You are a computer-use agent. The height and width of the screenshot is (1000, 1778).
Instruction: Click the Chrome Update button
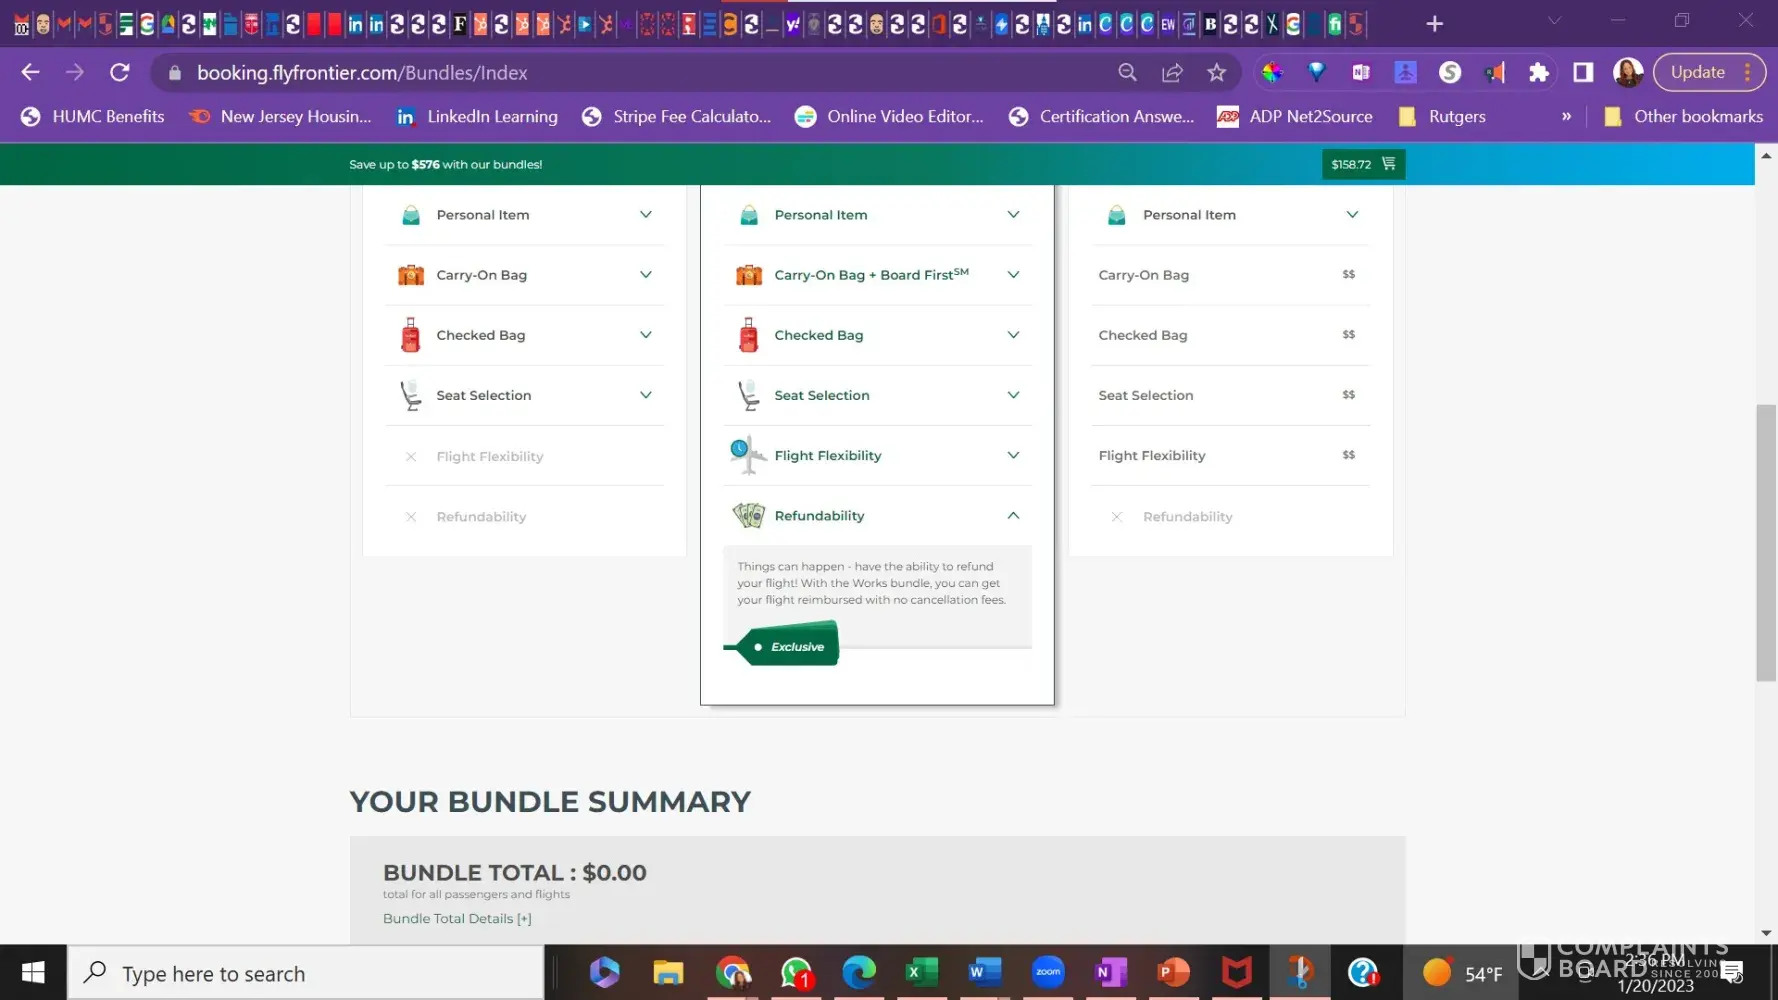coord(1697,72)
